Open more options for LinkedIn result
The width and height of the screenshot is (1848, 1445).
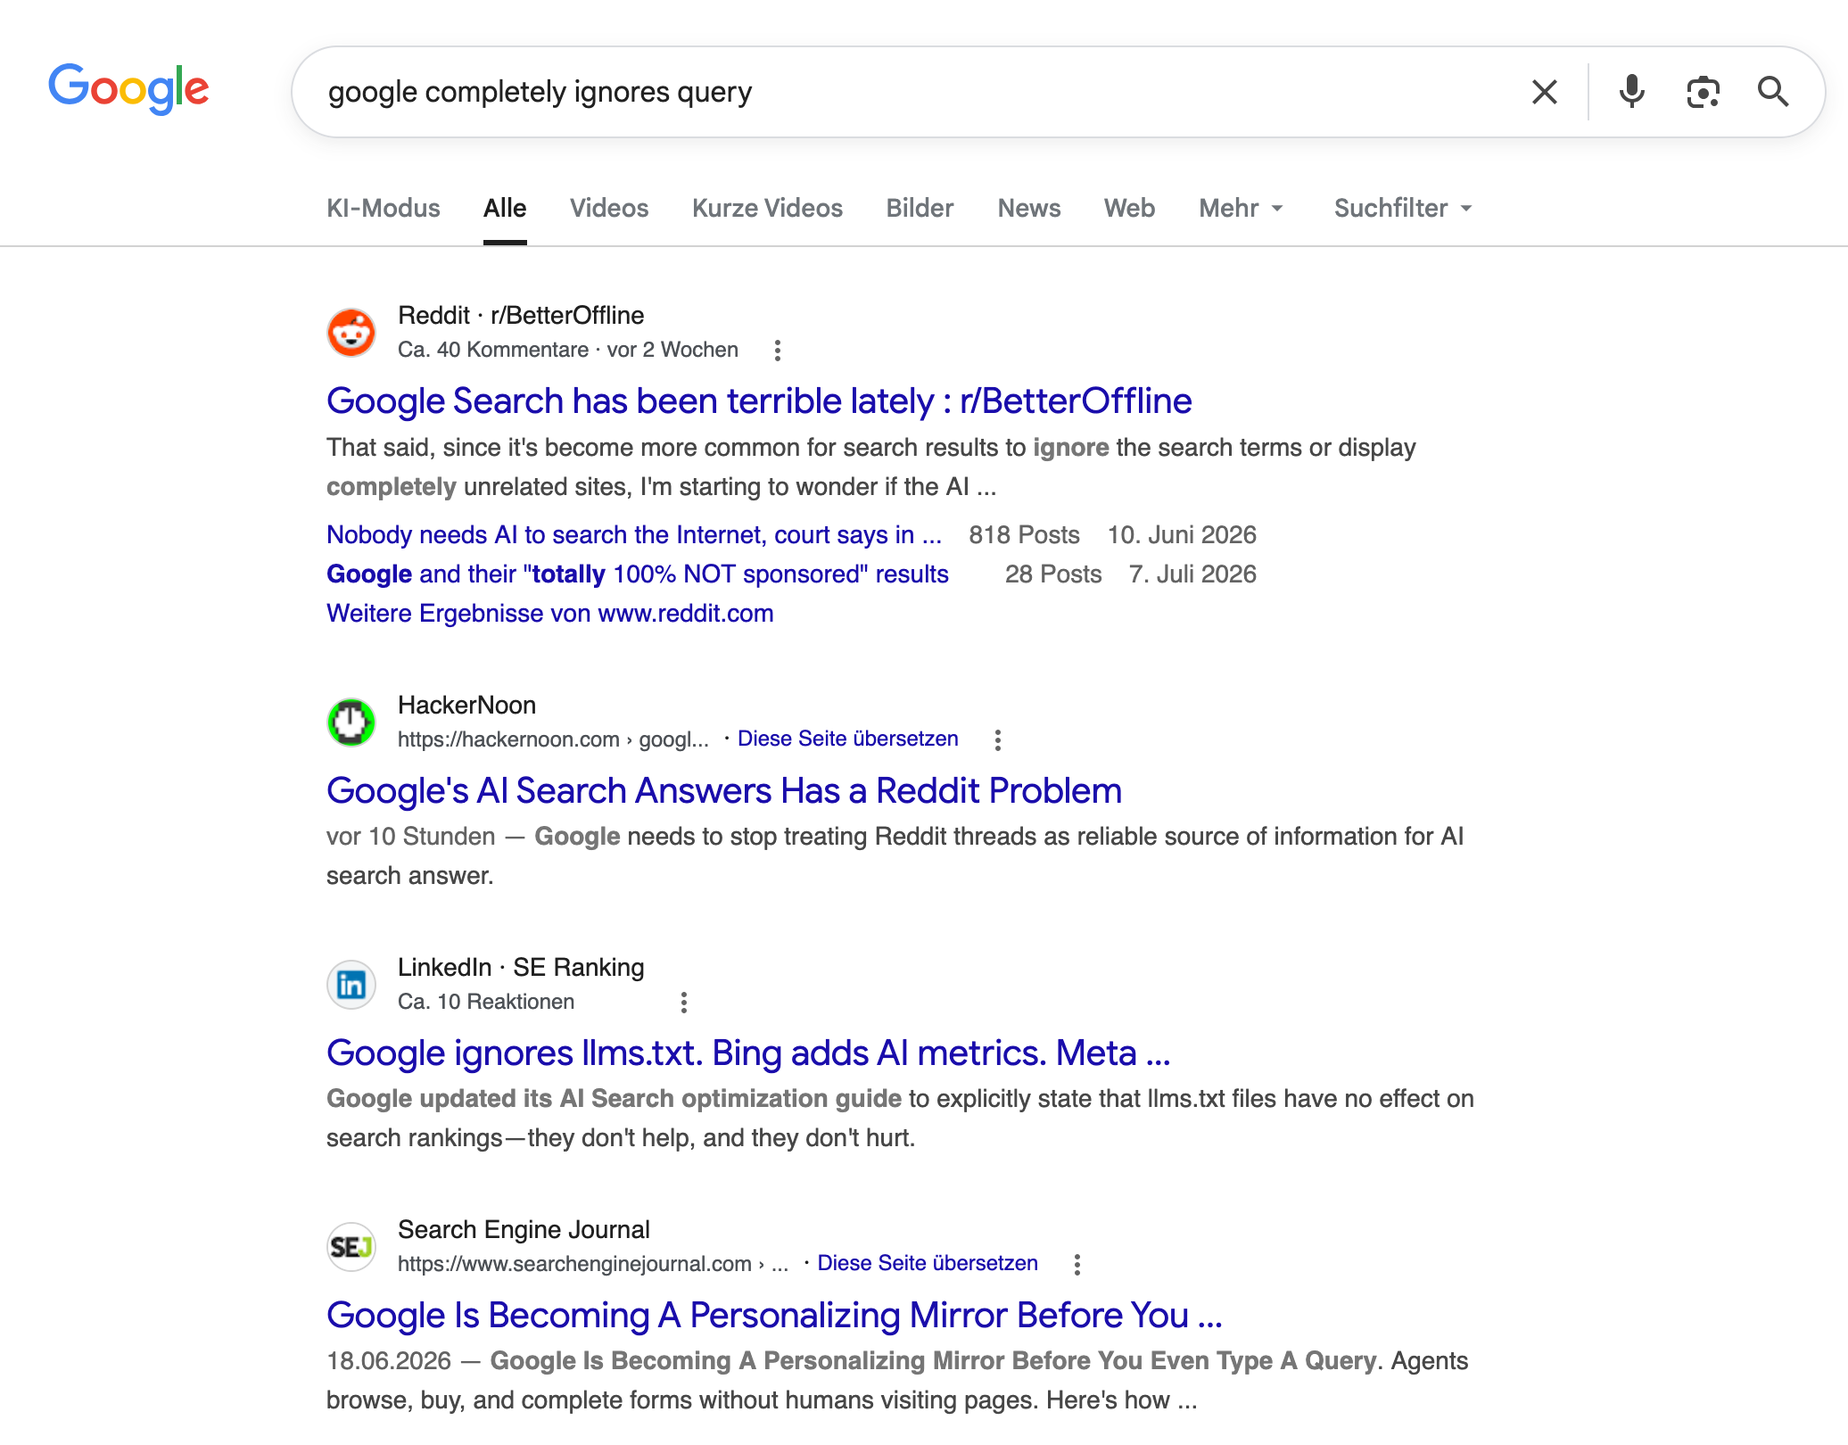click(683, 1002)
